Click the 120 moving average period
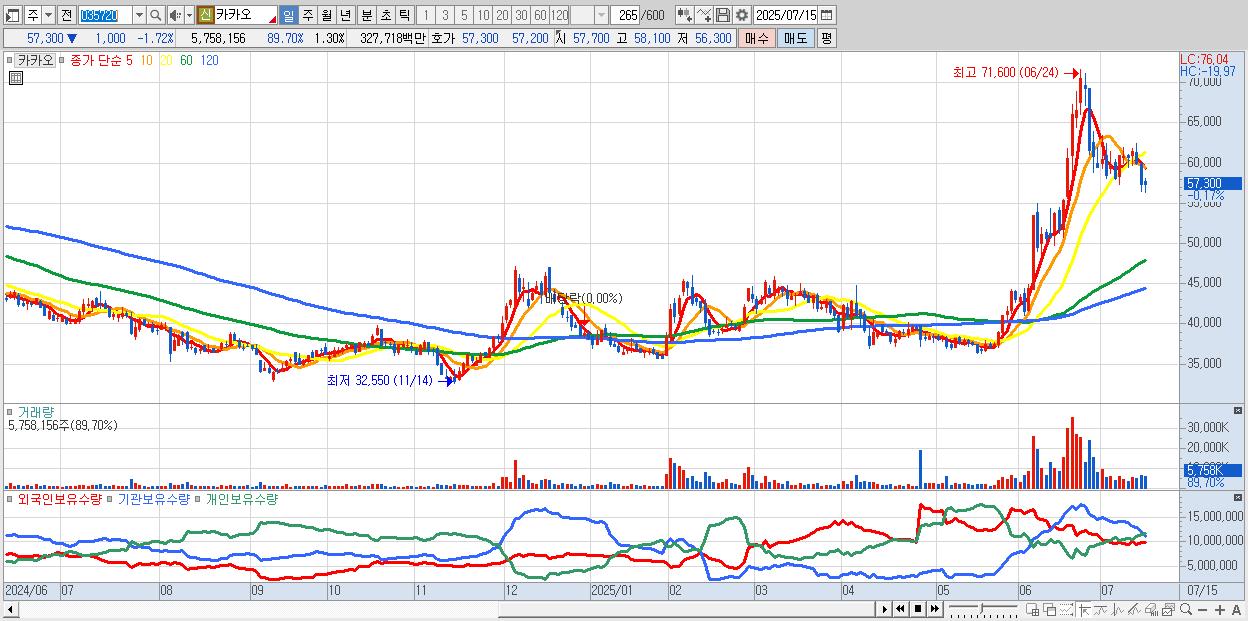 [210, 60]
